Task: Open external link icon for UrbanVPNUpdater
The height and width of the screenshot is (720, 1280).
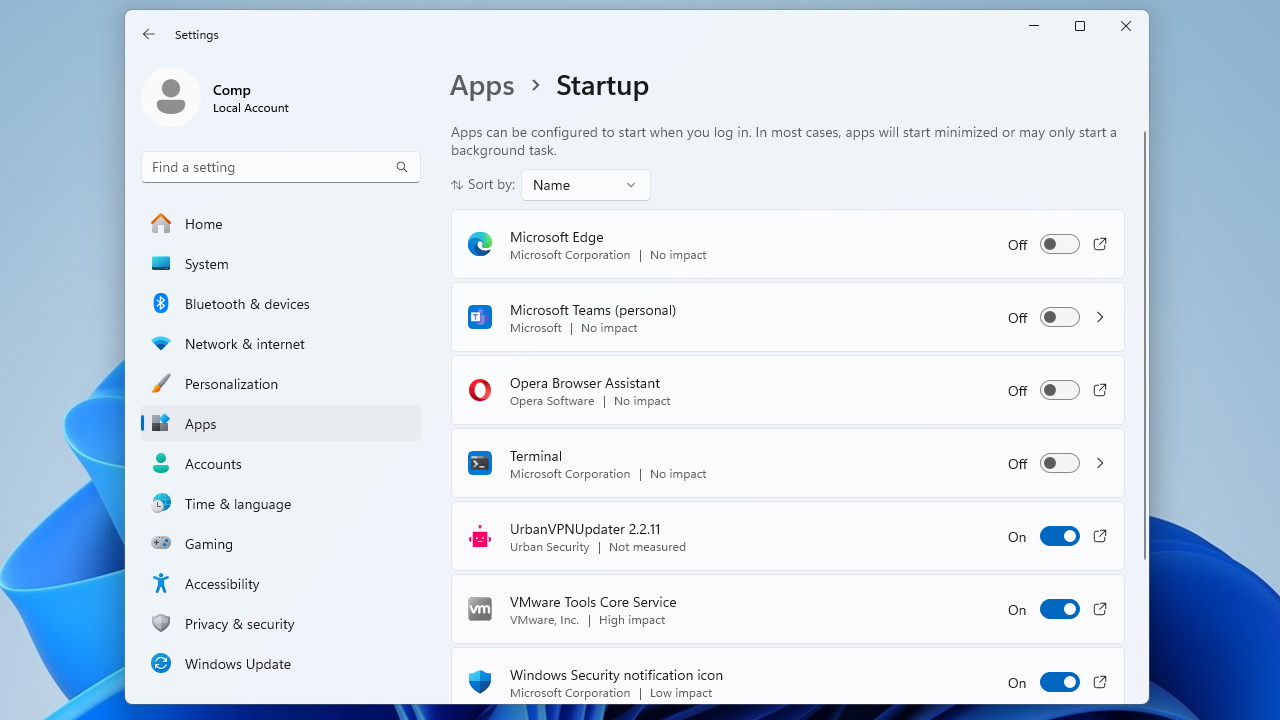Action: [x=1100, y=536]
